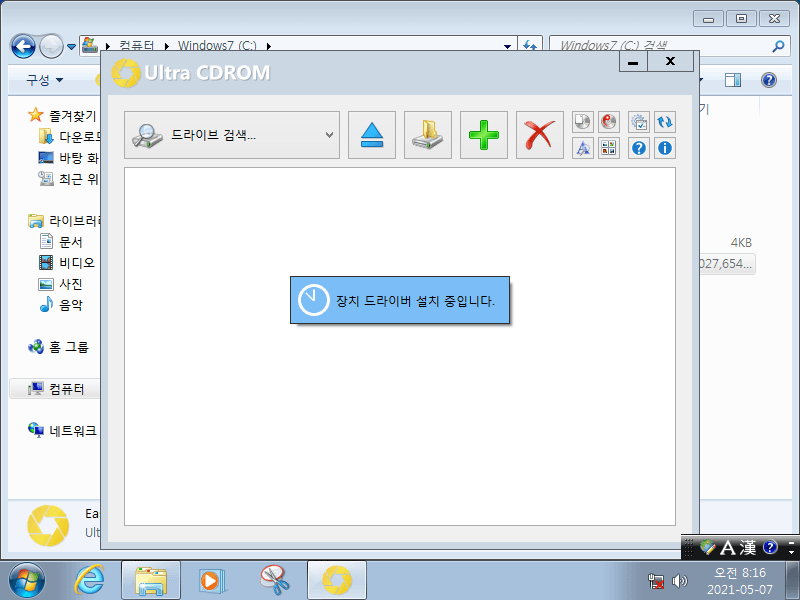The width and height of the screenshot is (800, 600).
Task: Select 최근 위치 in the navigation pane
Action: (x=68, y=179)
